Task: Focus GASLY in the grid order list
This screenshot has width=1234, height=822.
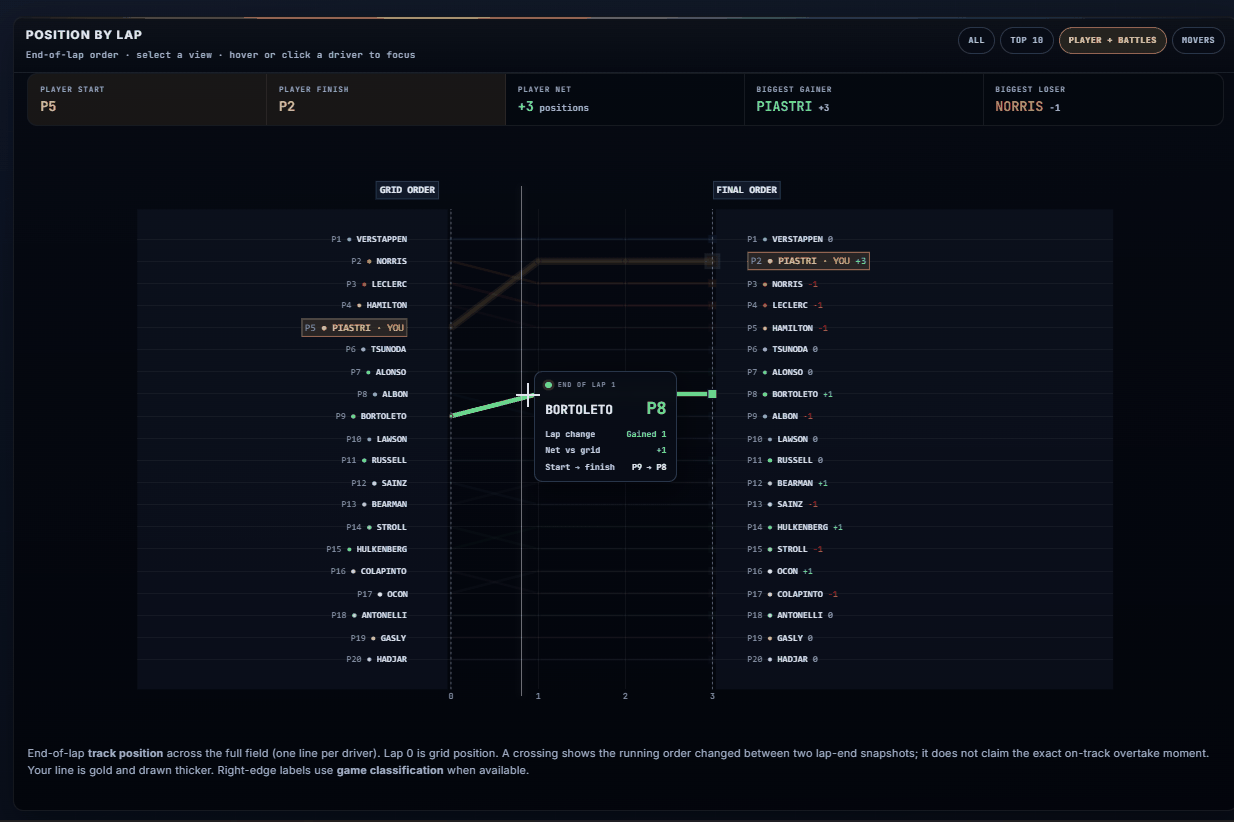Action: (x=378, y=638)
